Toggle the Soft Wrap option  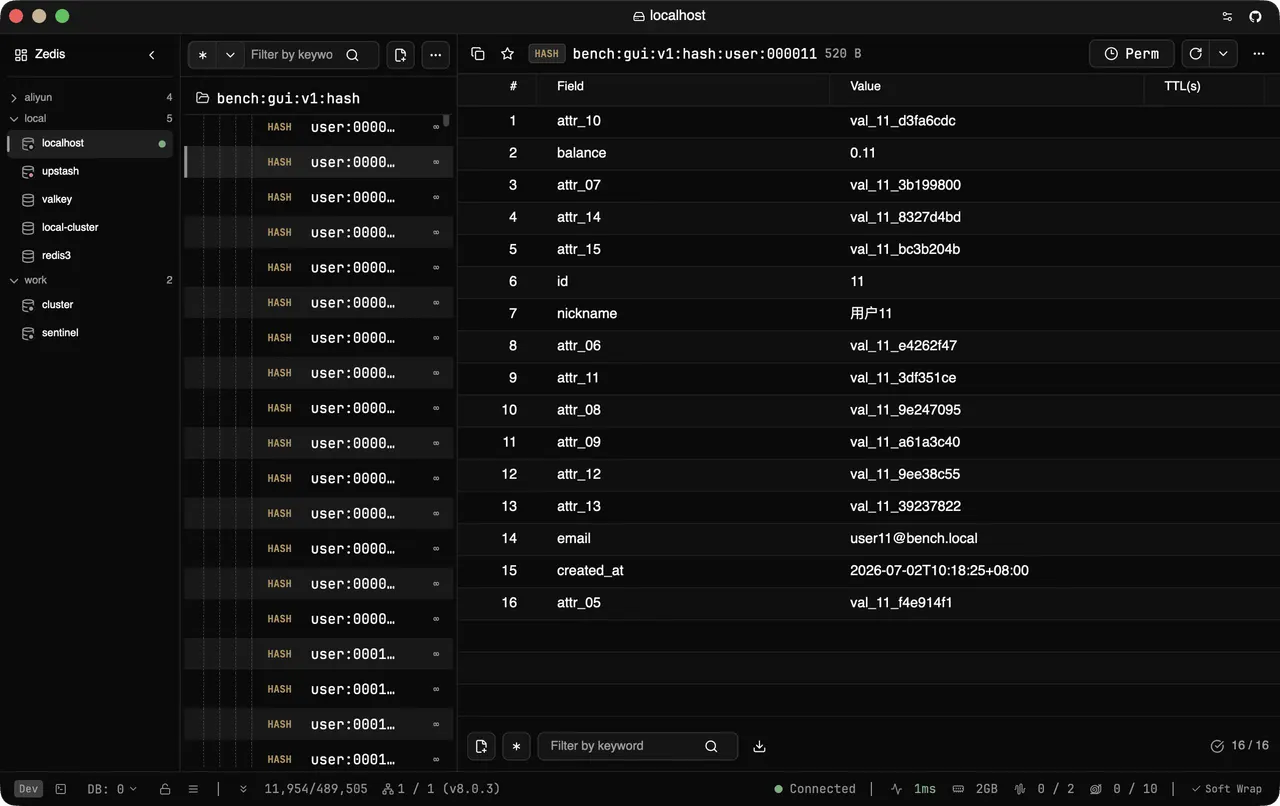point(1227,789)
